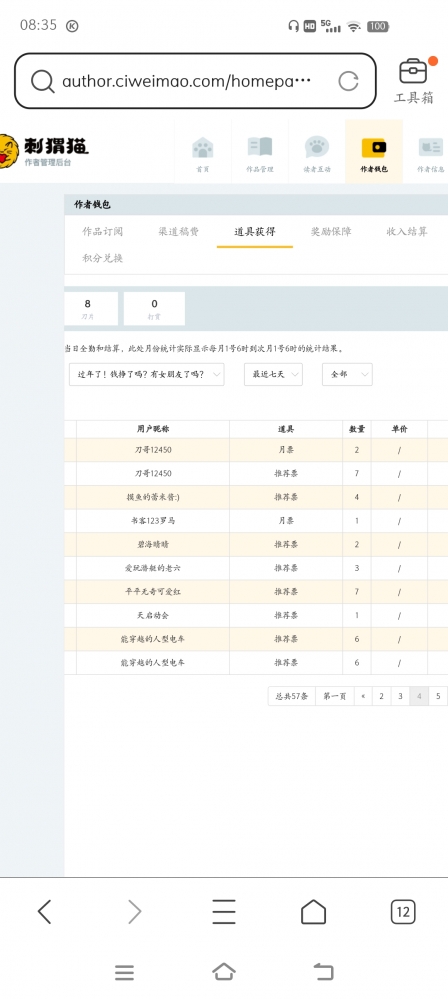Tap the headphone status bar icon
This screenshot has height=999, width=448.
pyautogui.click(x=293, y=26)
